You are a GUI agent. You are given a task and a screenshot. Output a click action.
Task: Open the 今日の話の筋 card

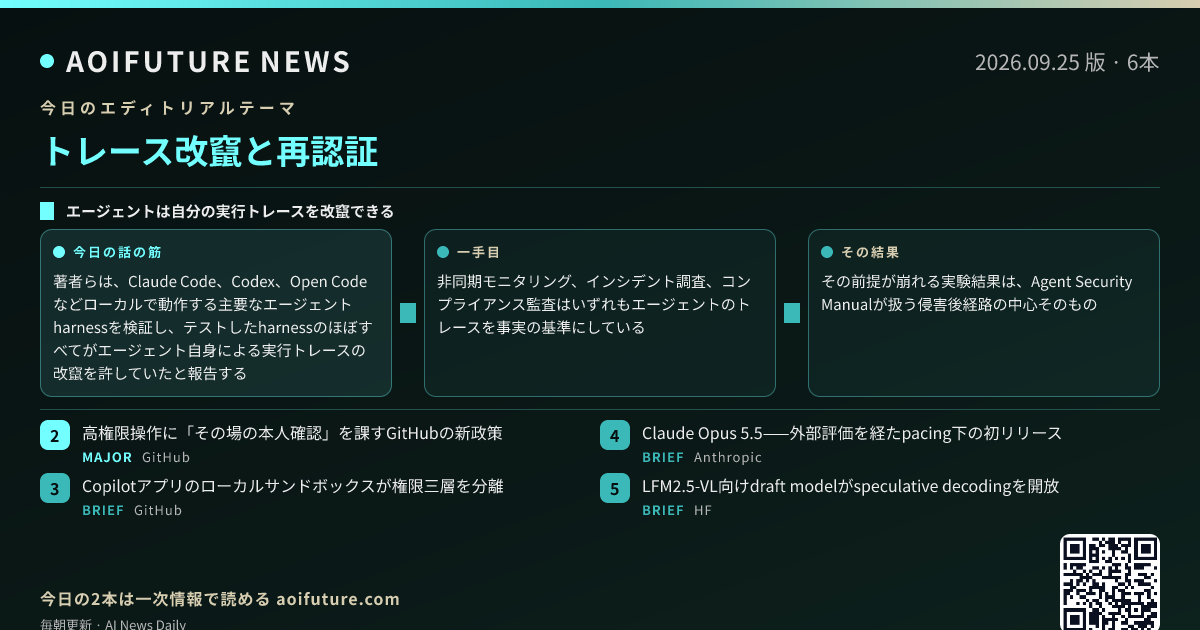point(216,313)
